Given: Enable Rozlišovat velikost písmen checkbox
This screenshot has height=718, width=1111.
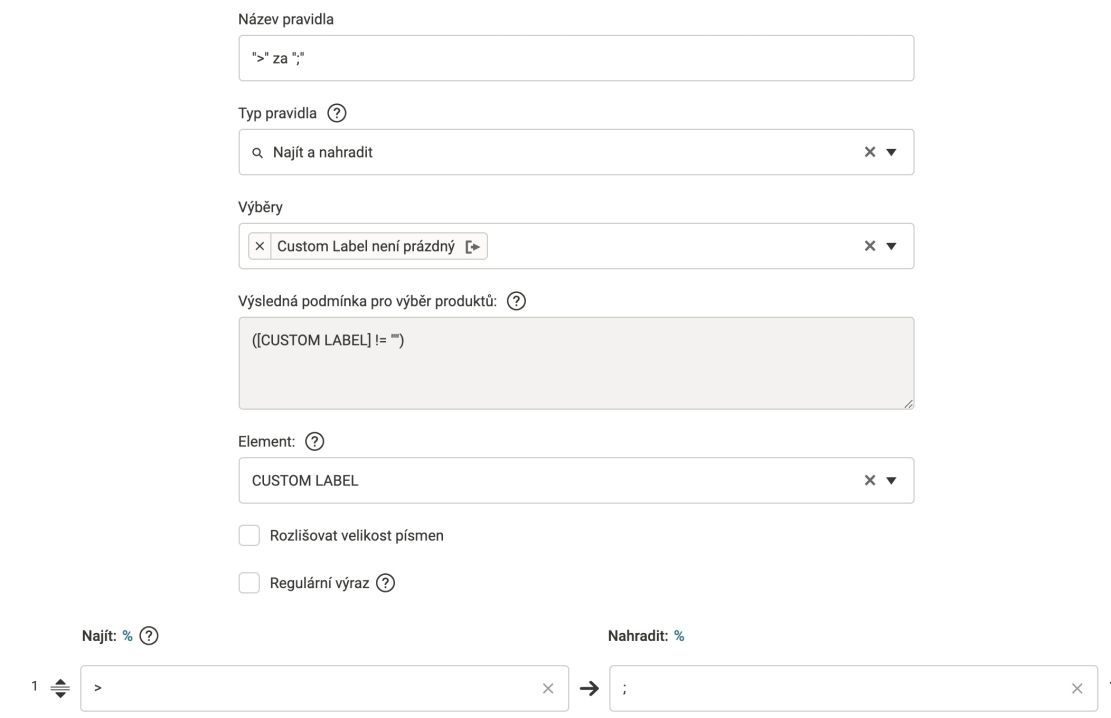Looking at the screenshot, I should tap(249, 535).
